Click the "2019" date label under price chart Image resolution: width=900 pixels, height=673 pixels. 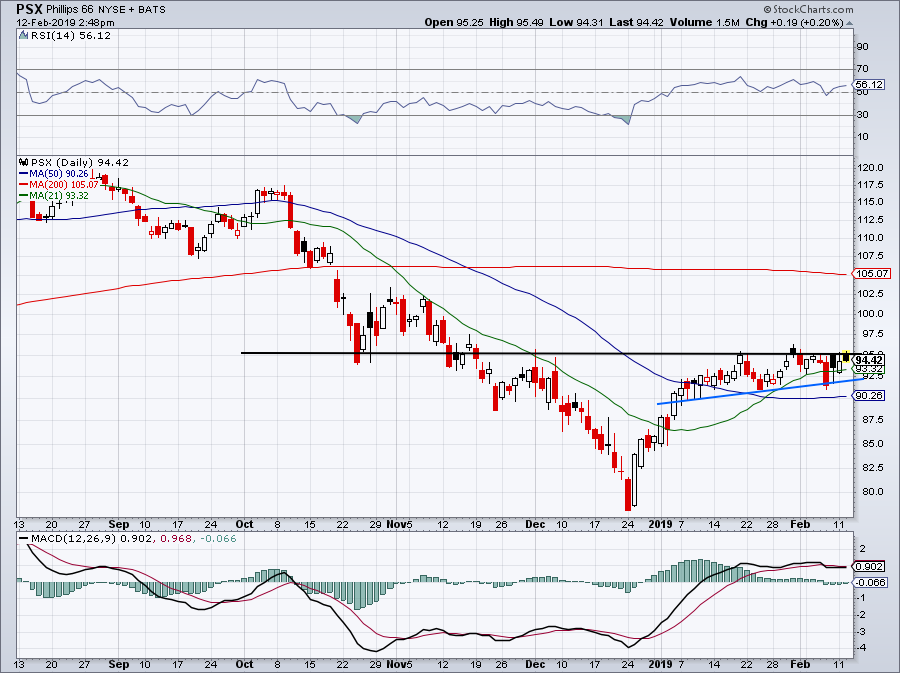[x=660, y=524]
